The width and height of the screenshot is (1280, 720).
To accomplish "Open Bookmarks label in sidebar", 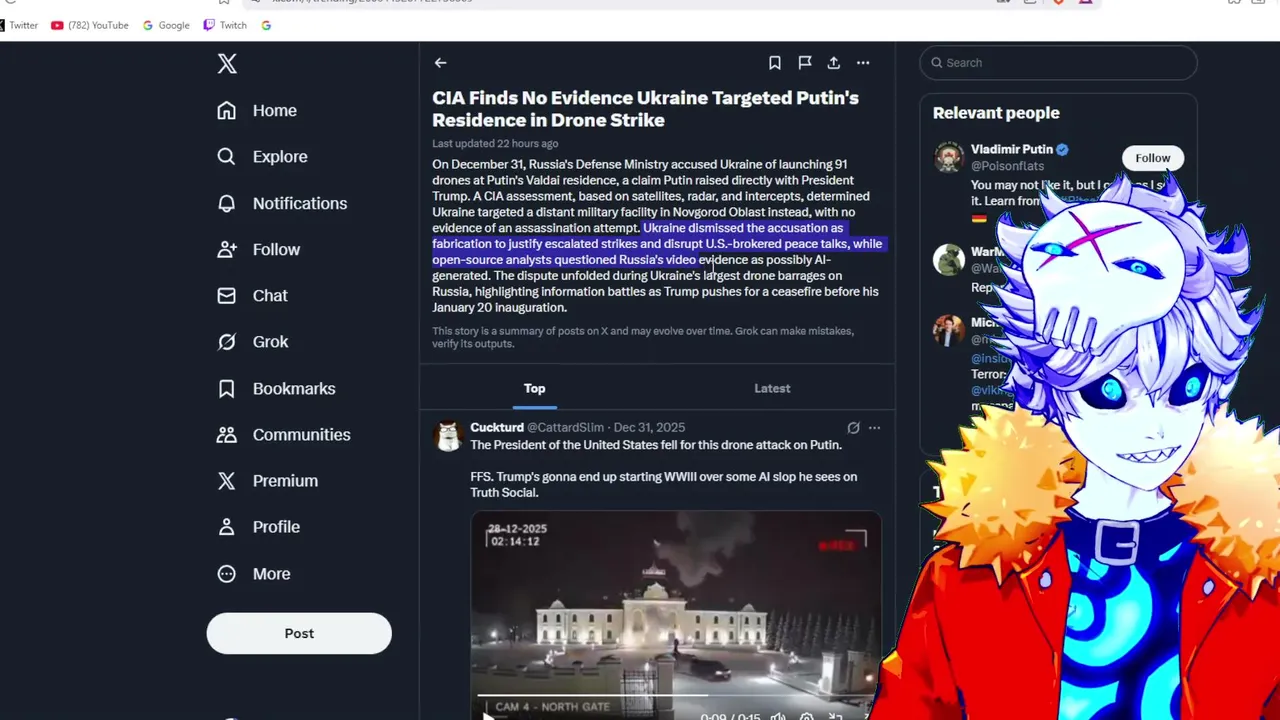I will point(294,388).
